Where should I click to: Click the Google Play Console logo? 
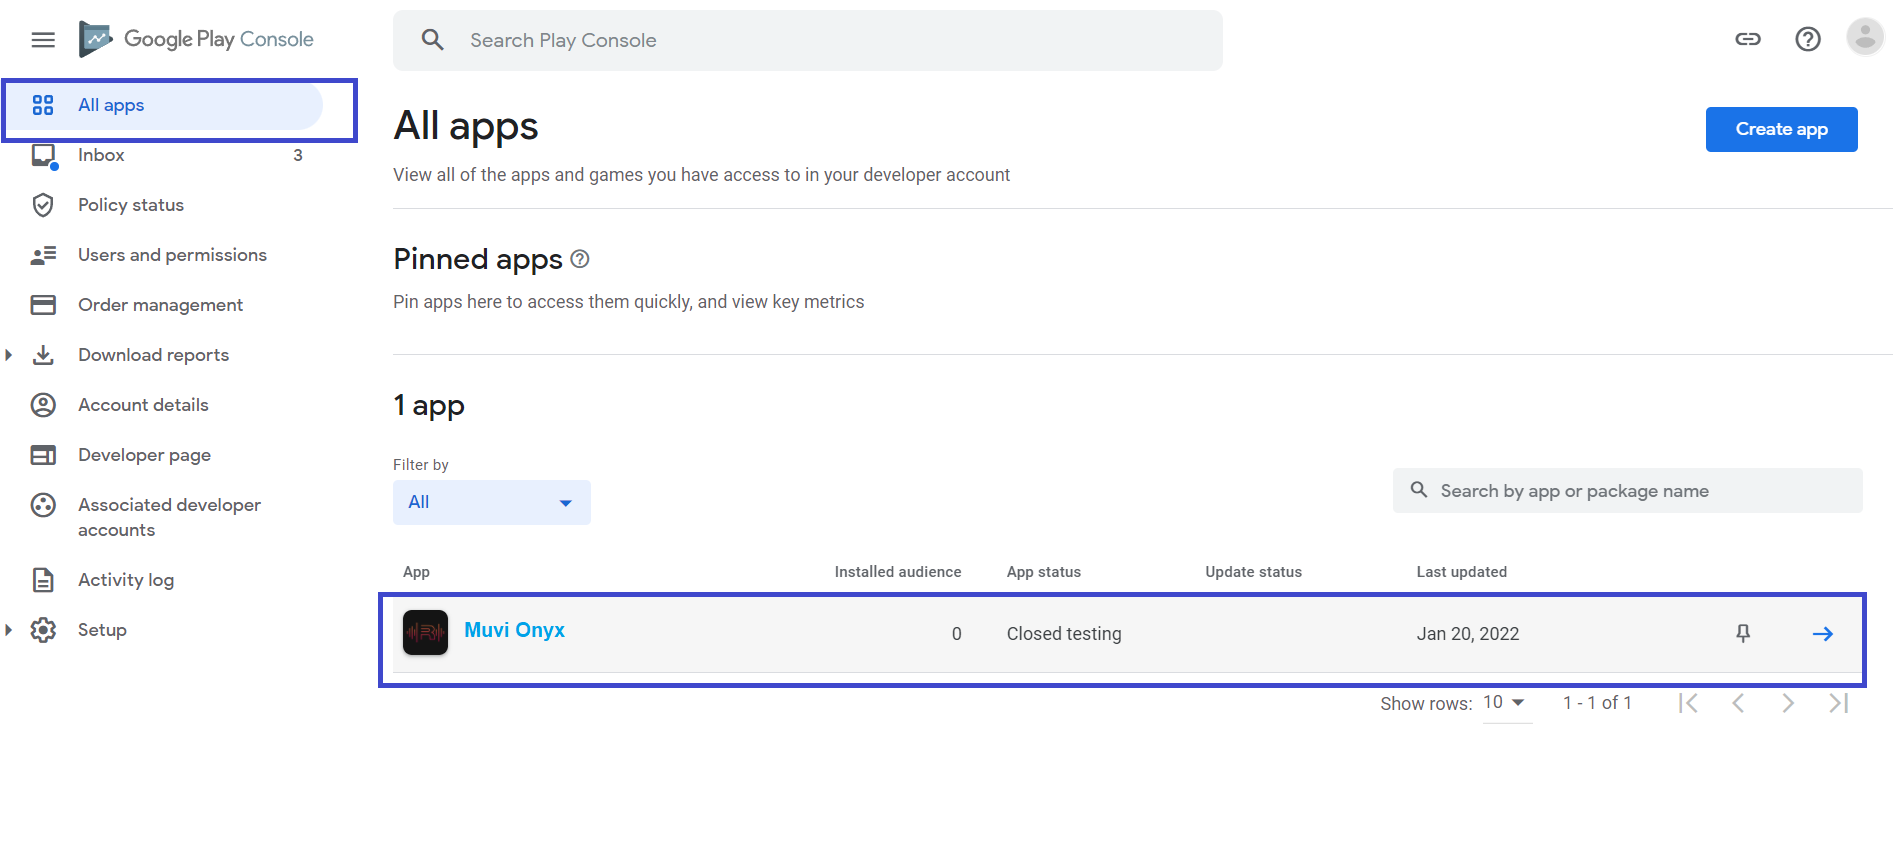[x=196, y=39]
